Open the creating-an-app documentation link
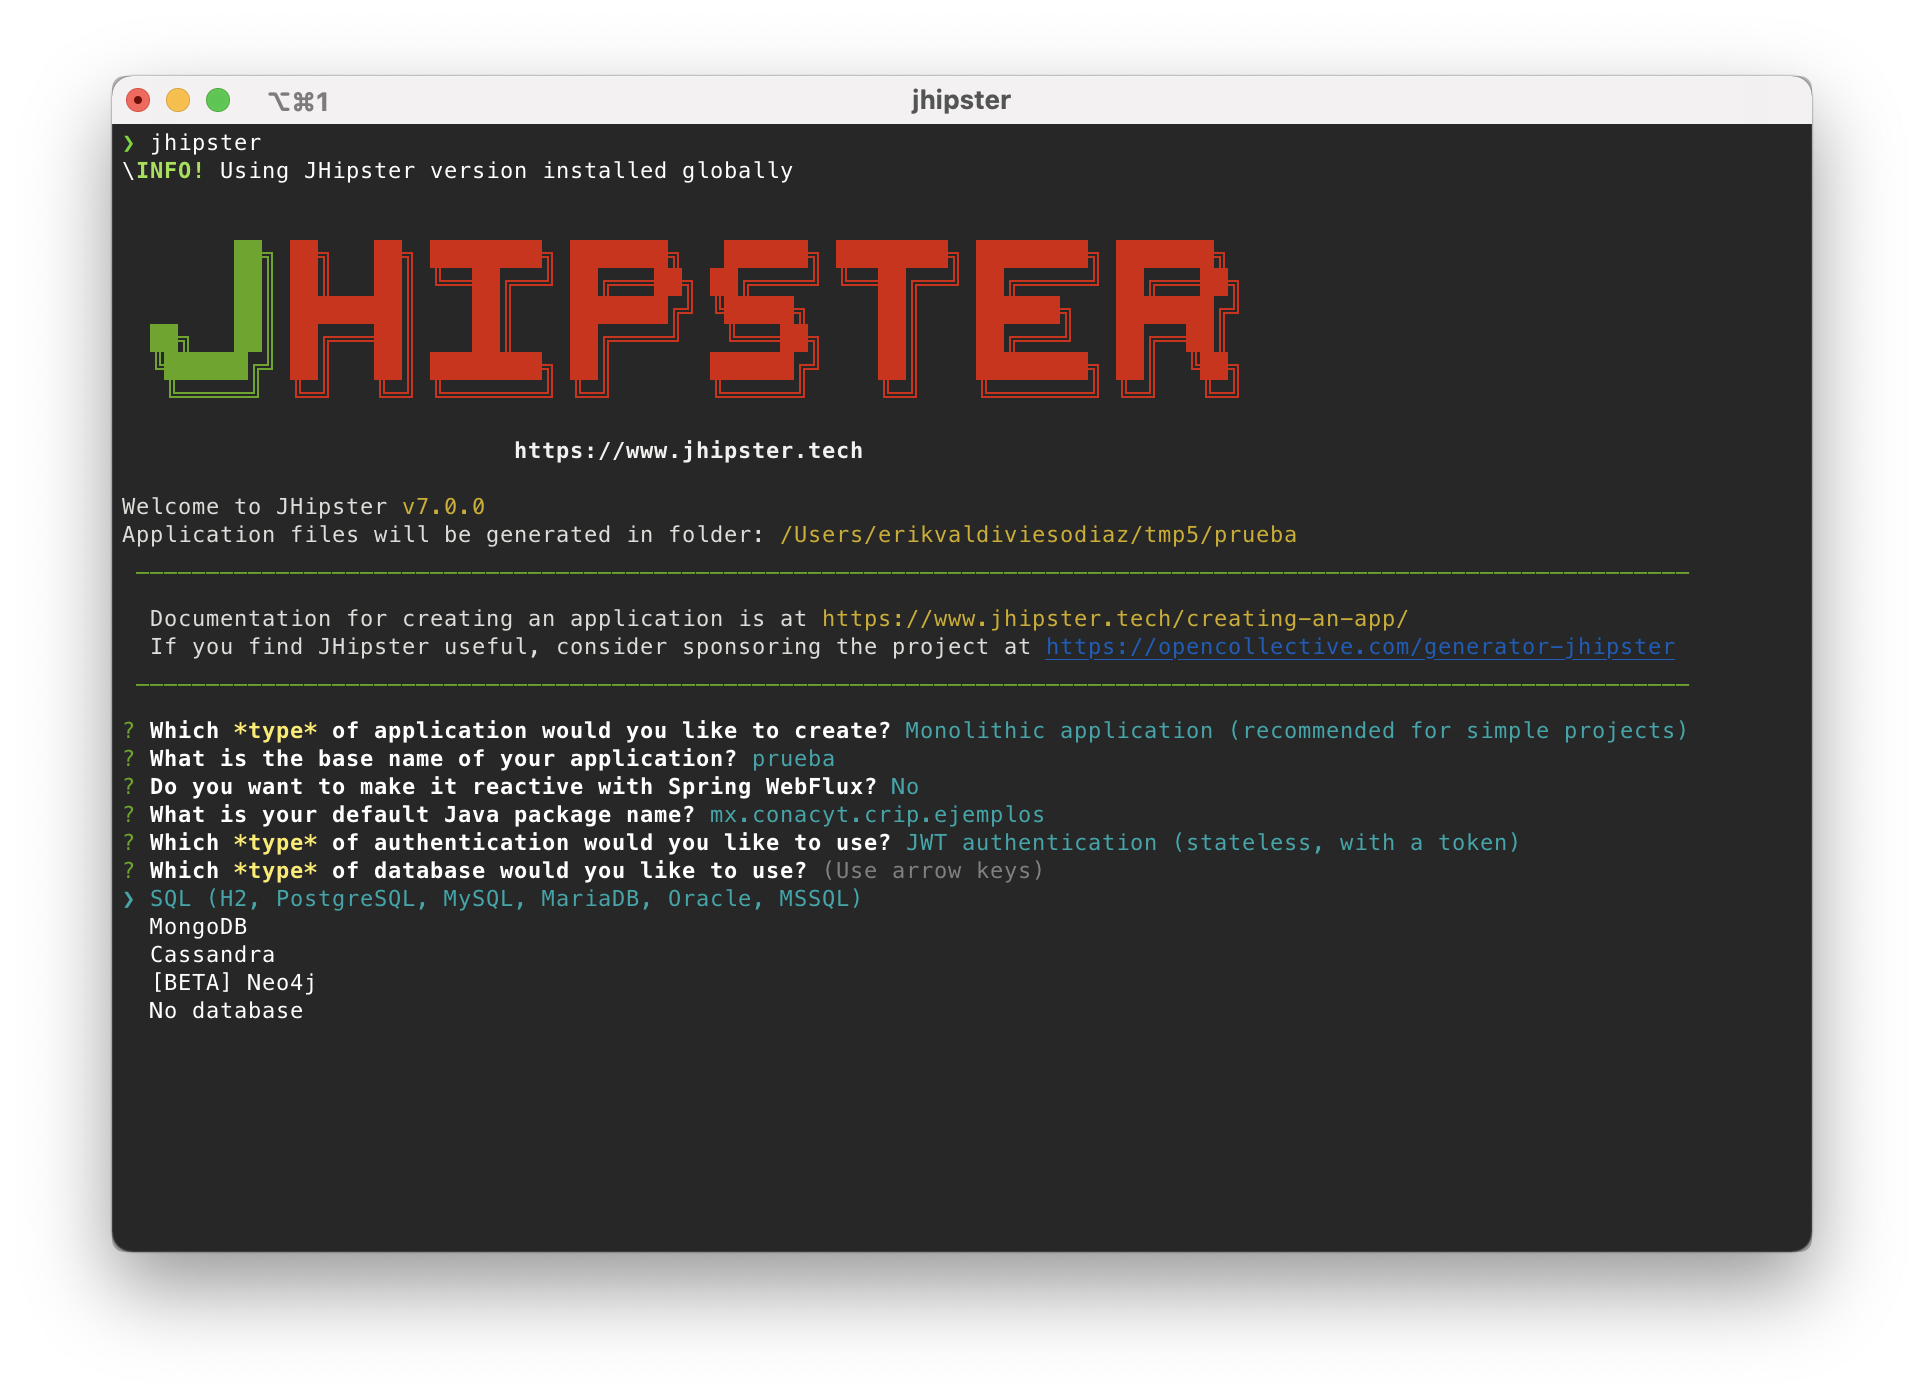 (x=1115, y=619)
